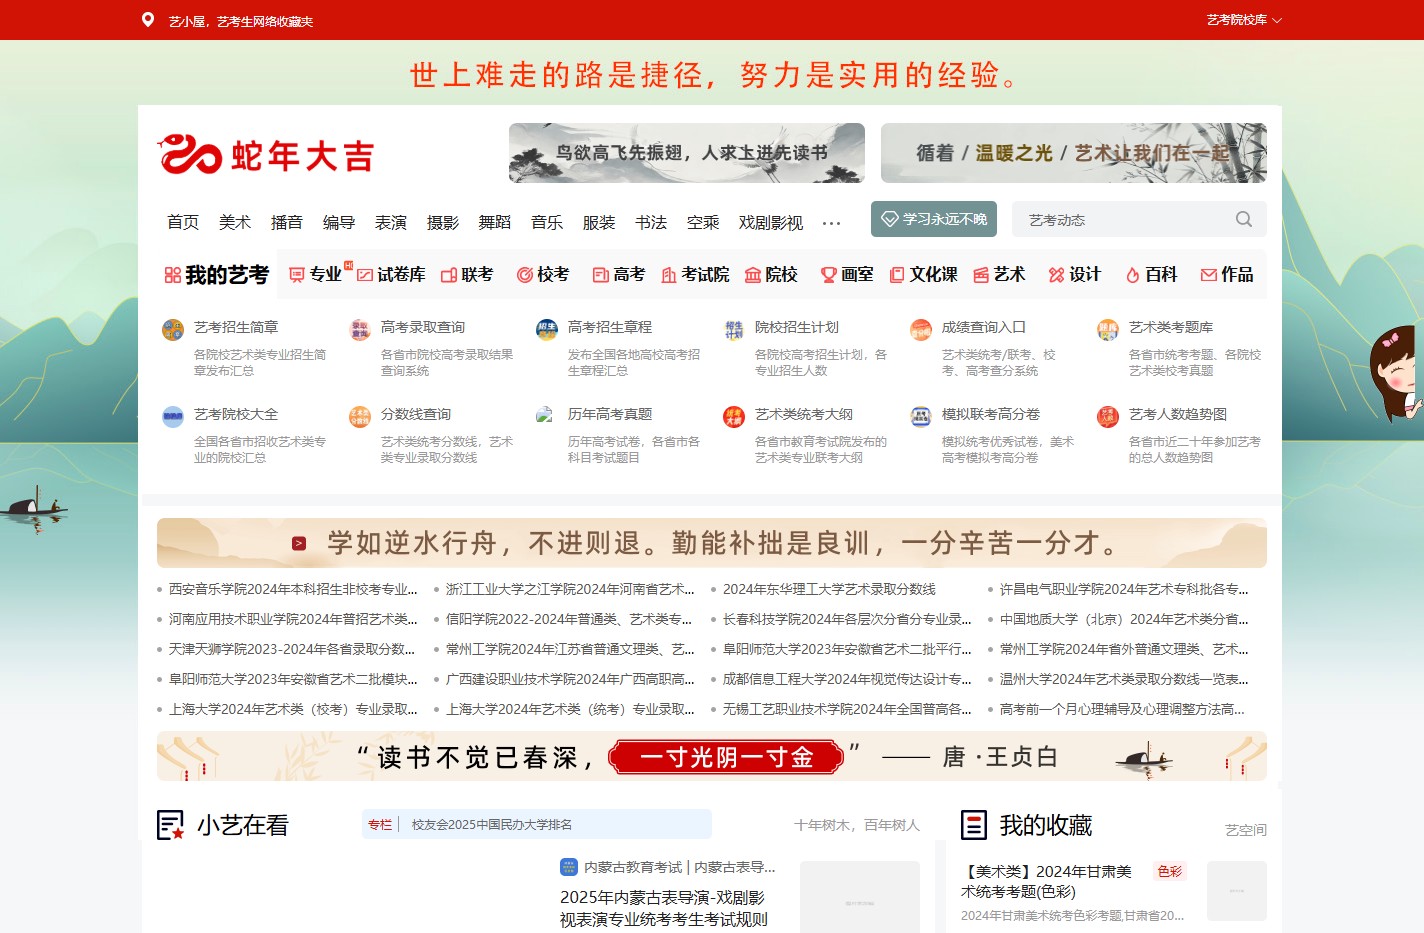Select the 试卷库 tab
This screenshot has height=933, width=1424.
click(391, 274)
